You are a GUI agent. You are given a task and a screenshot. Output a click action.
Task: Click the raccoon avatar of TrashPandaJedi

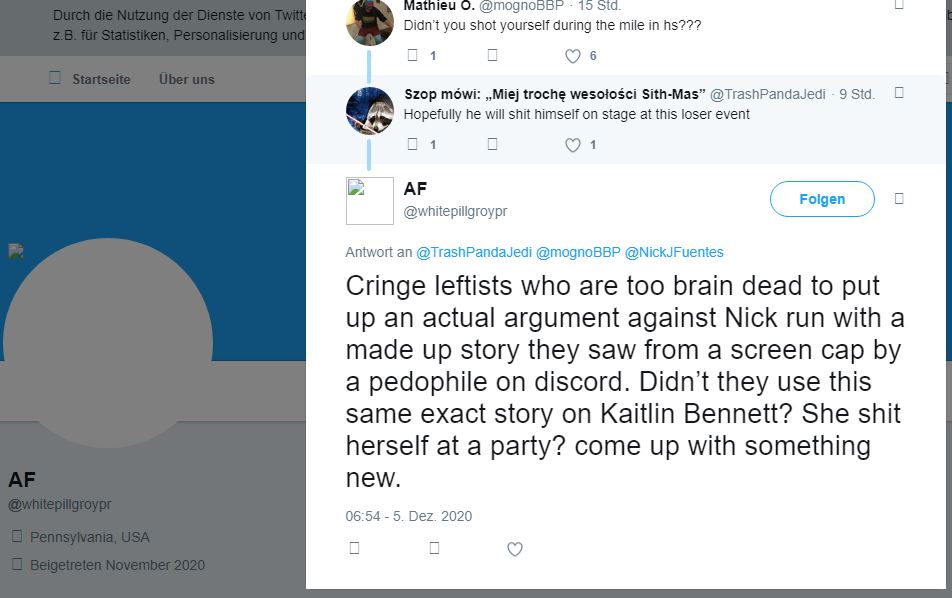370,111
